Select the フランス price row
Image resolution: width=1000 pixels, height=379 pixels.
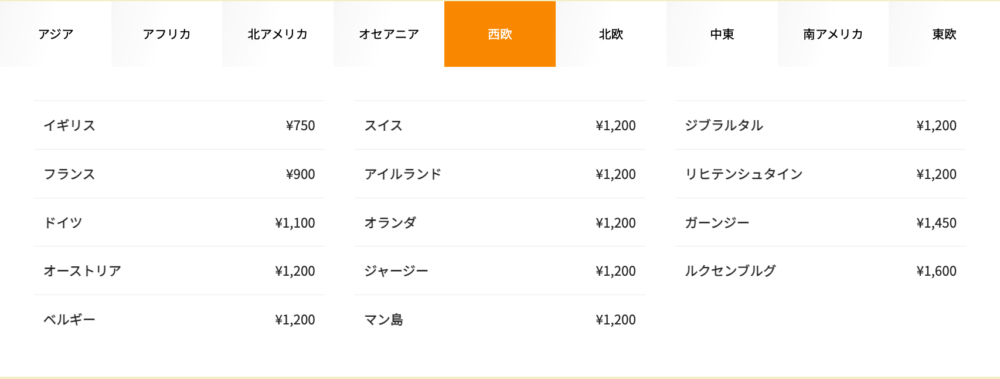(x=179, y=174)
